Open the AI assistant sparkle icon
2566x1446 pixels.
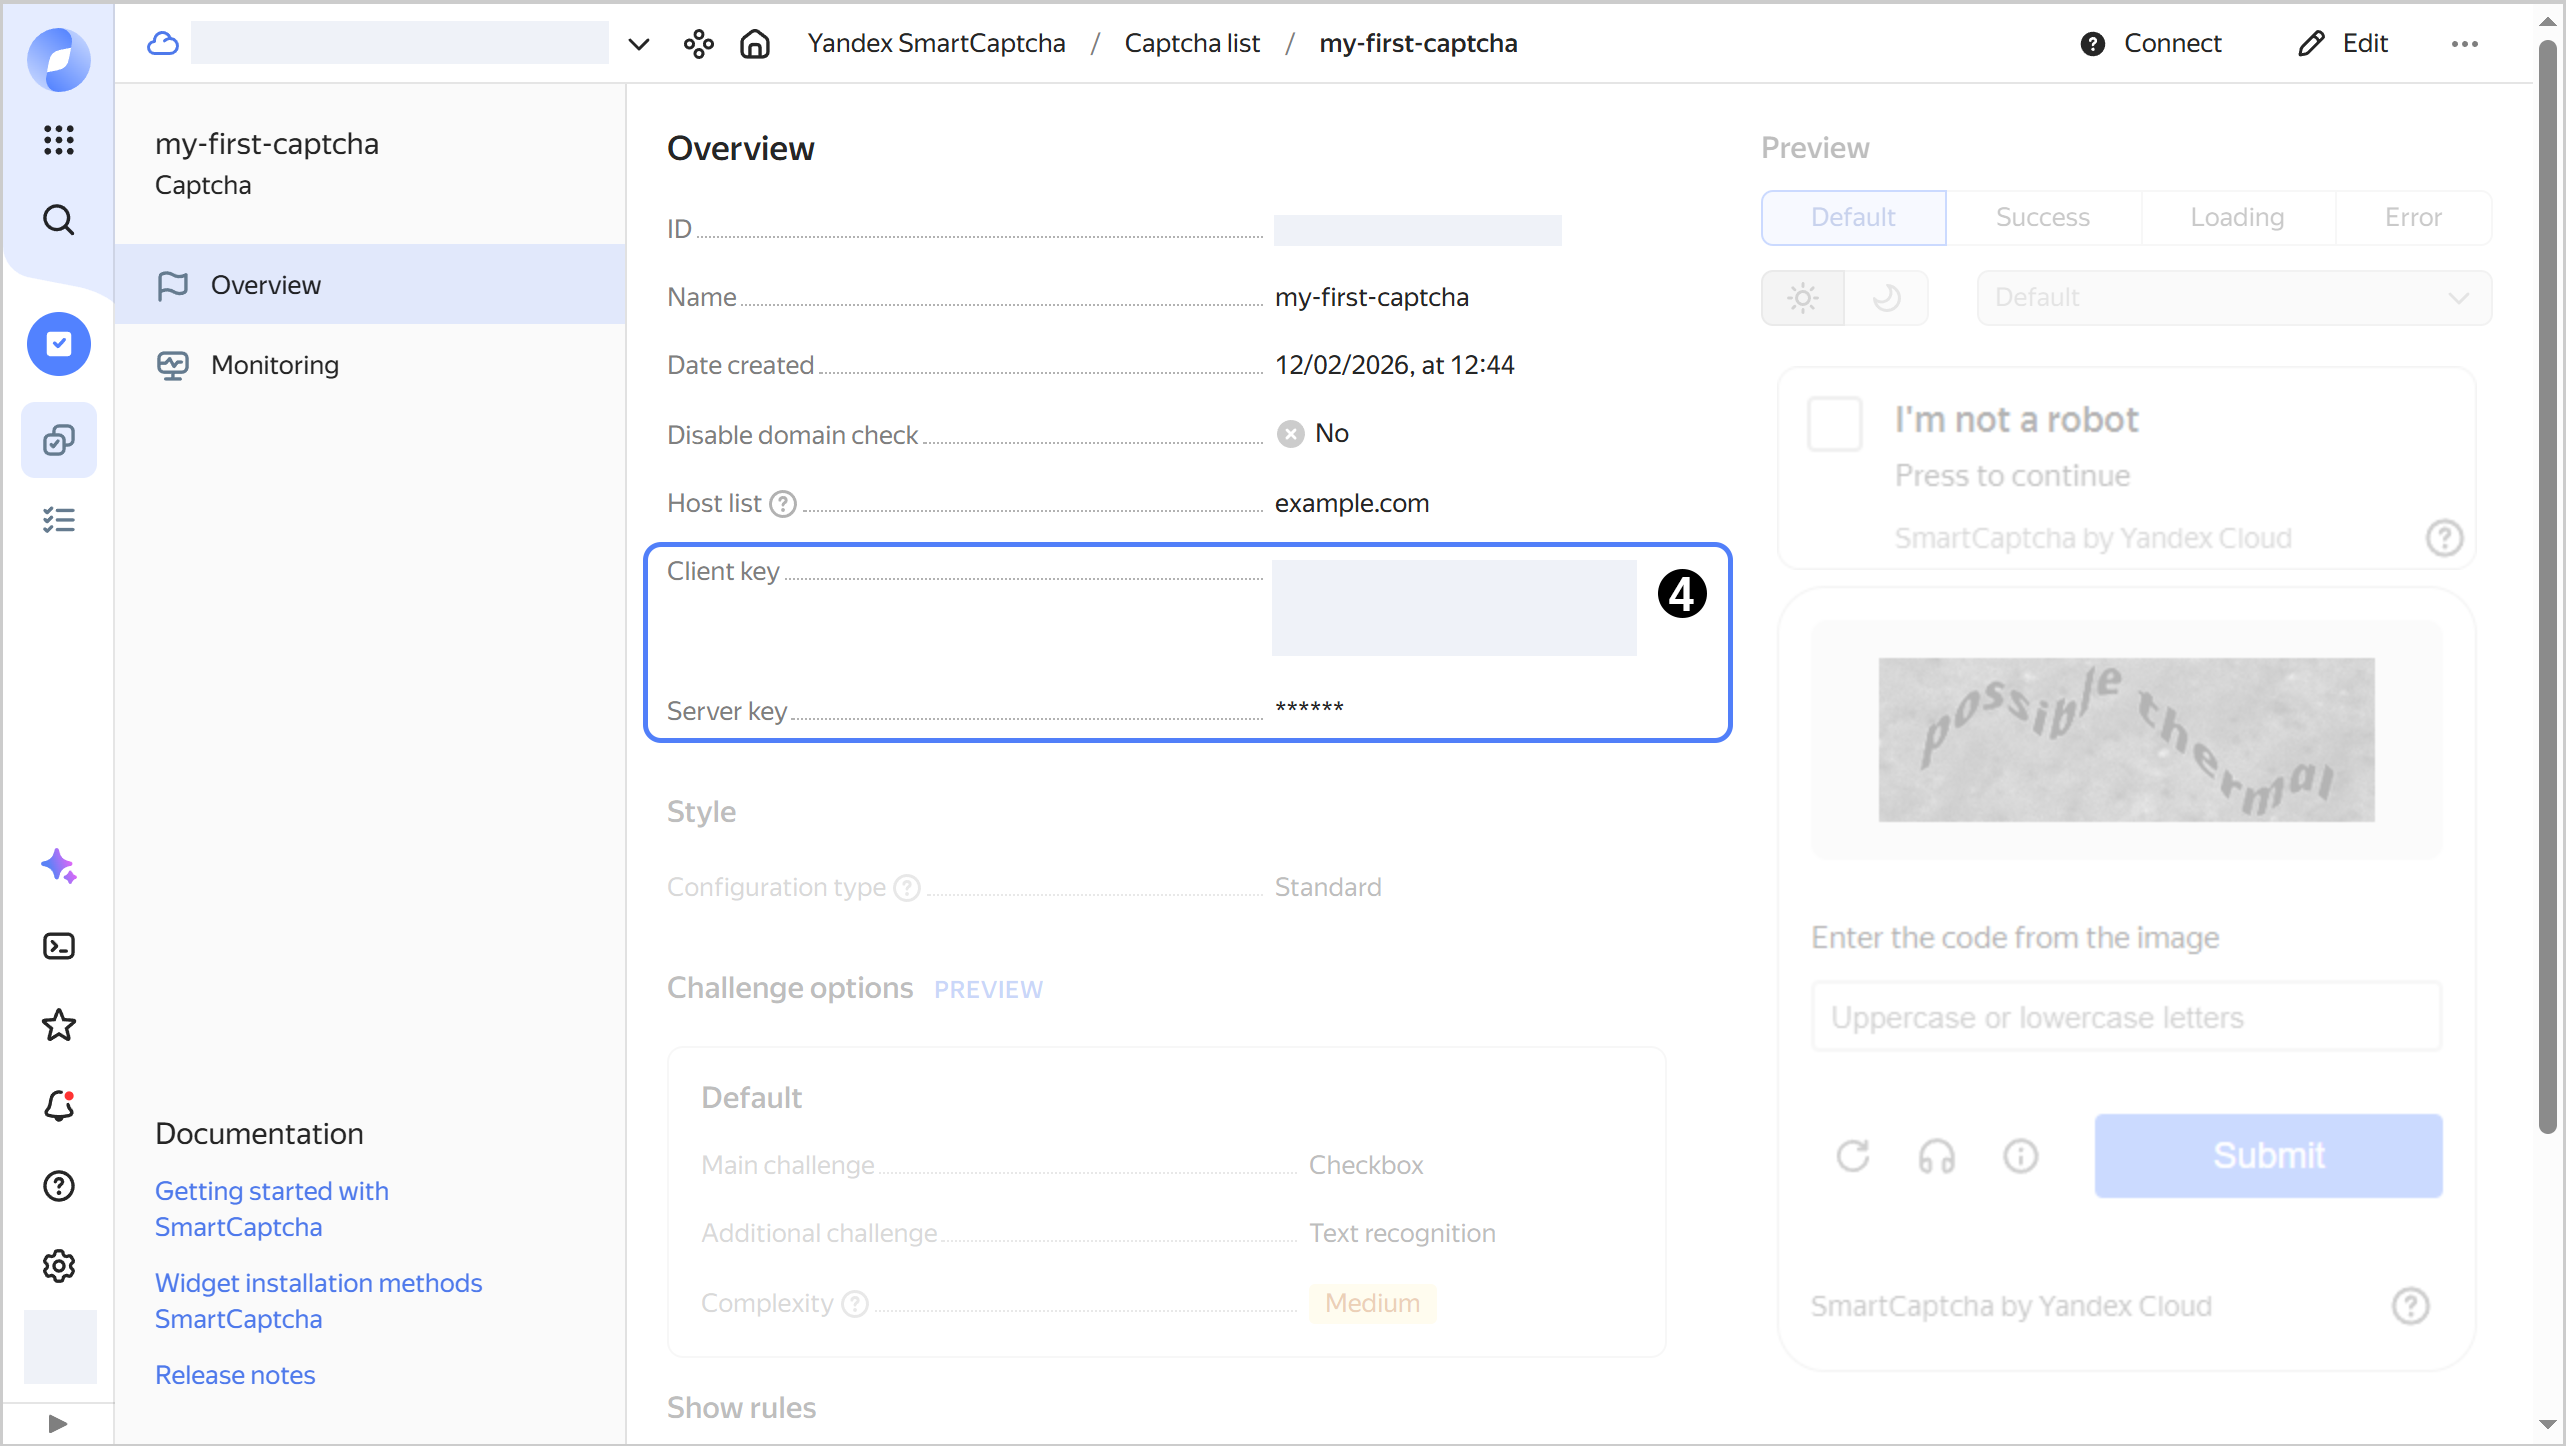click(x=59, y=866)
